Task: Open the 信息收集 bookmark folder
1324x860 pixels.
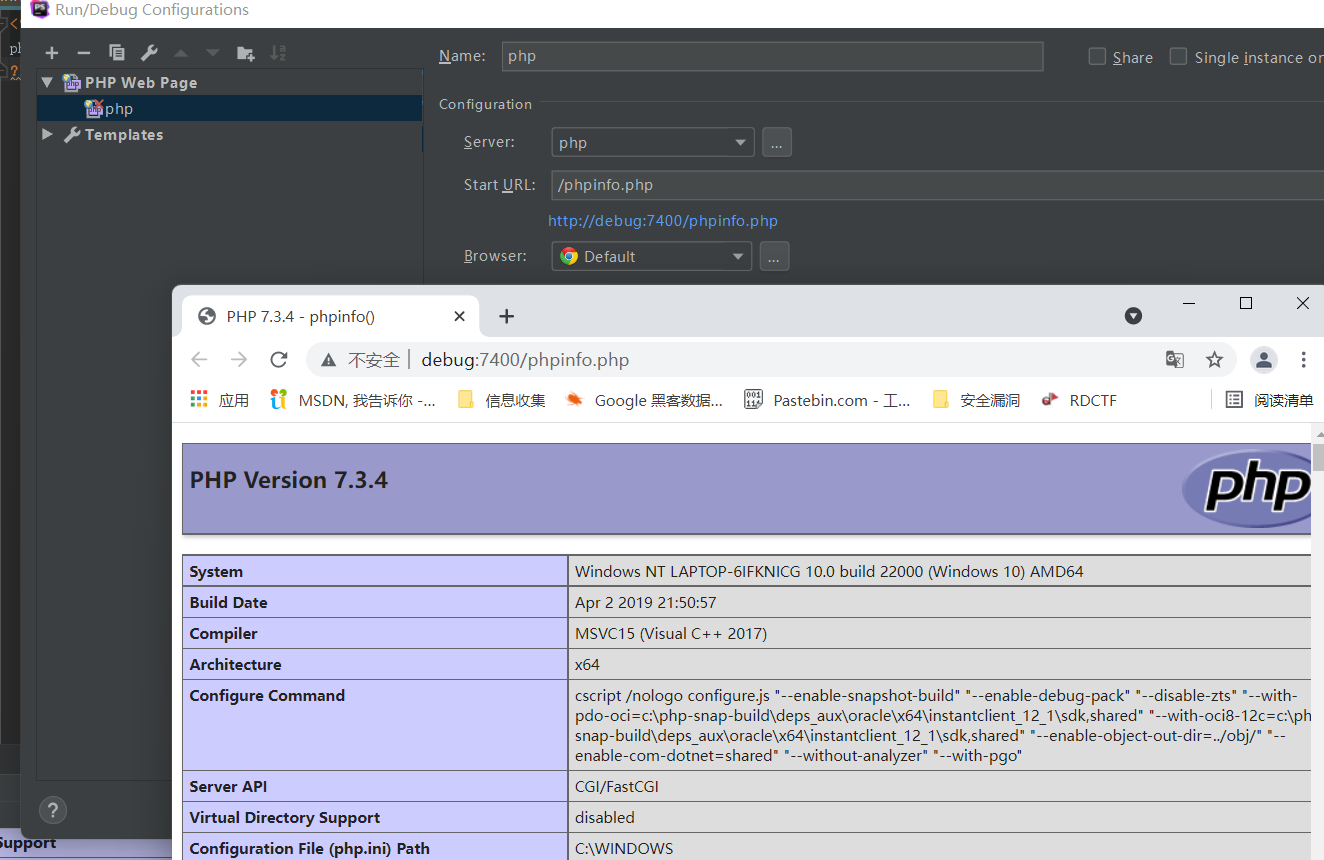Action: 501,400
